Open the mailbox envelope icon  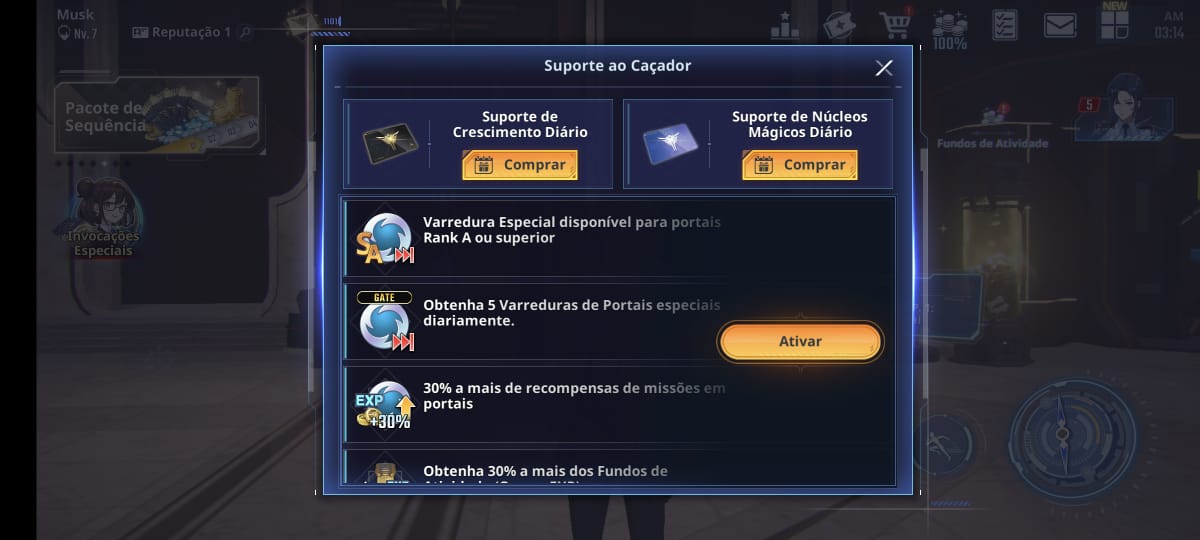[x=1059, y=24]
